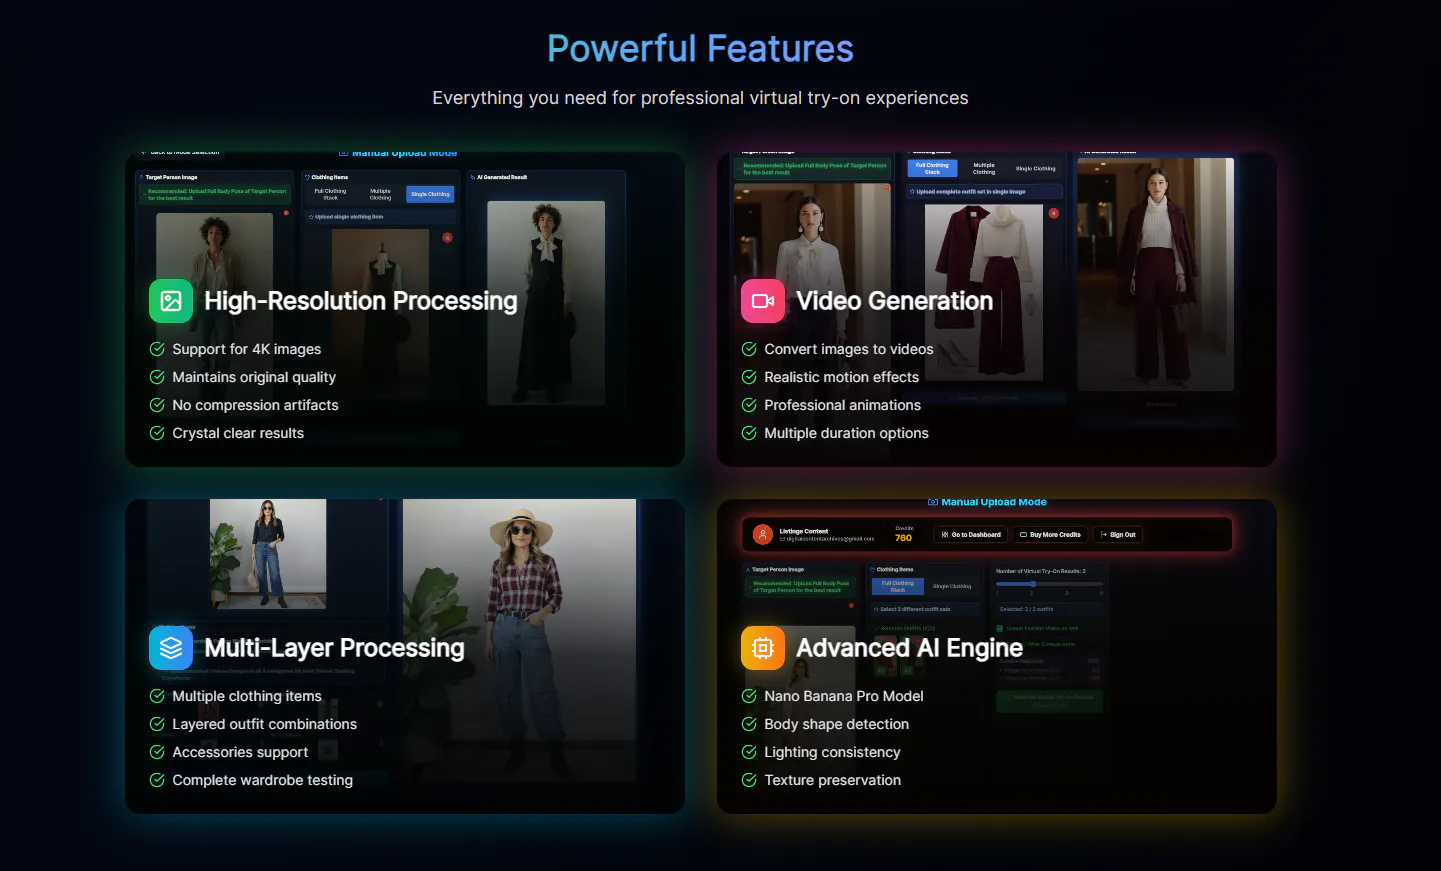Viewport: 1441px width, 871px height.
Task: Click check icon beside Layered outfit combinations
Action: (x=157, y=724)
